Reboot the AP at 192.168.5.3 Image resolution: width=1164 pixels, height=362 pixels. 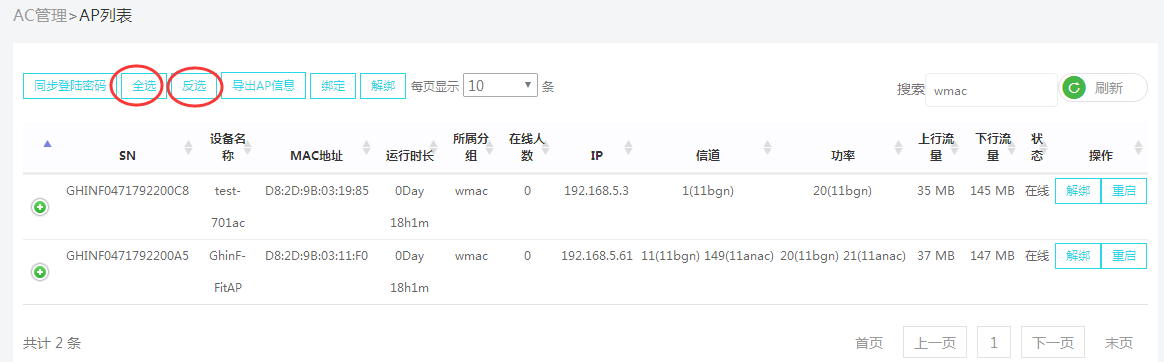coord(1124,191)
